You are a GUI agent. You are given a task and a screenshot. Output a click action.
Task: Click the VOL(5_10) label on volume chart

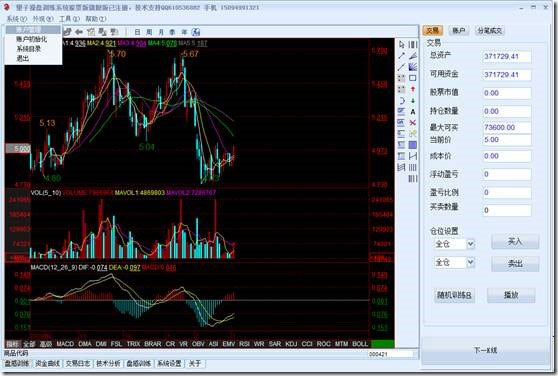pyautogui.click(x=46, y=193)
